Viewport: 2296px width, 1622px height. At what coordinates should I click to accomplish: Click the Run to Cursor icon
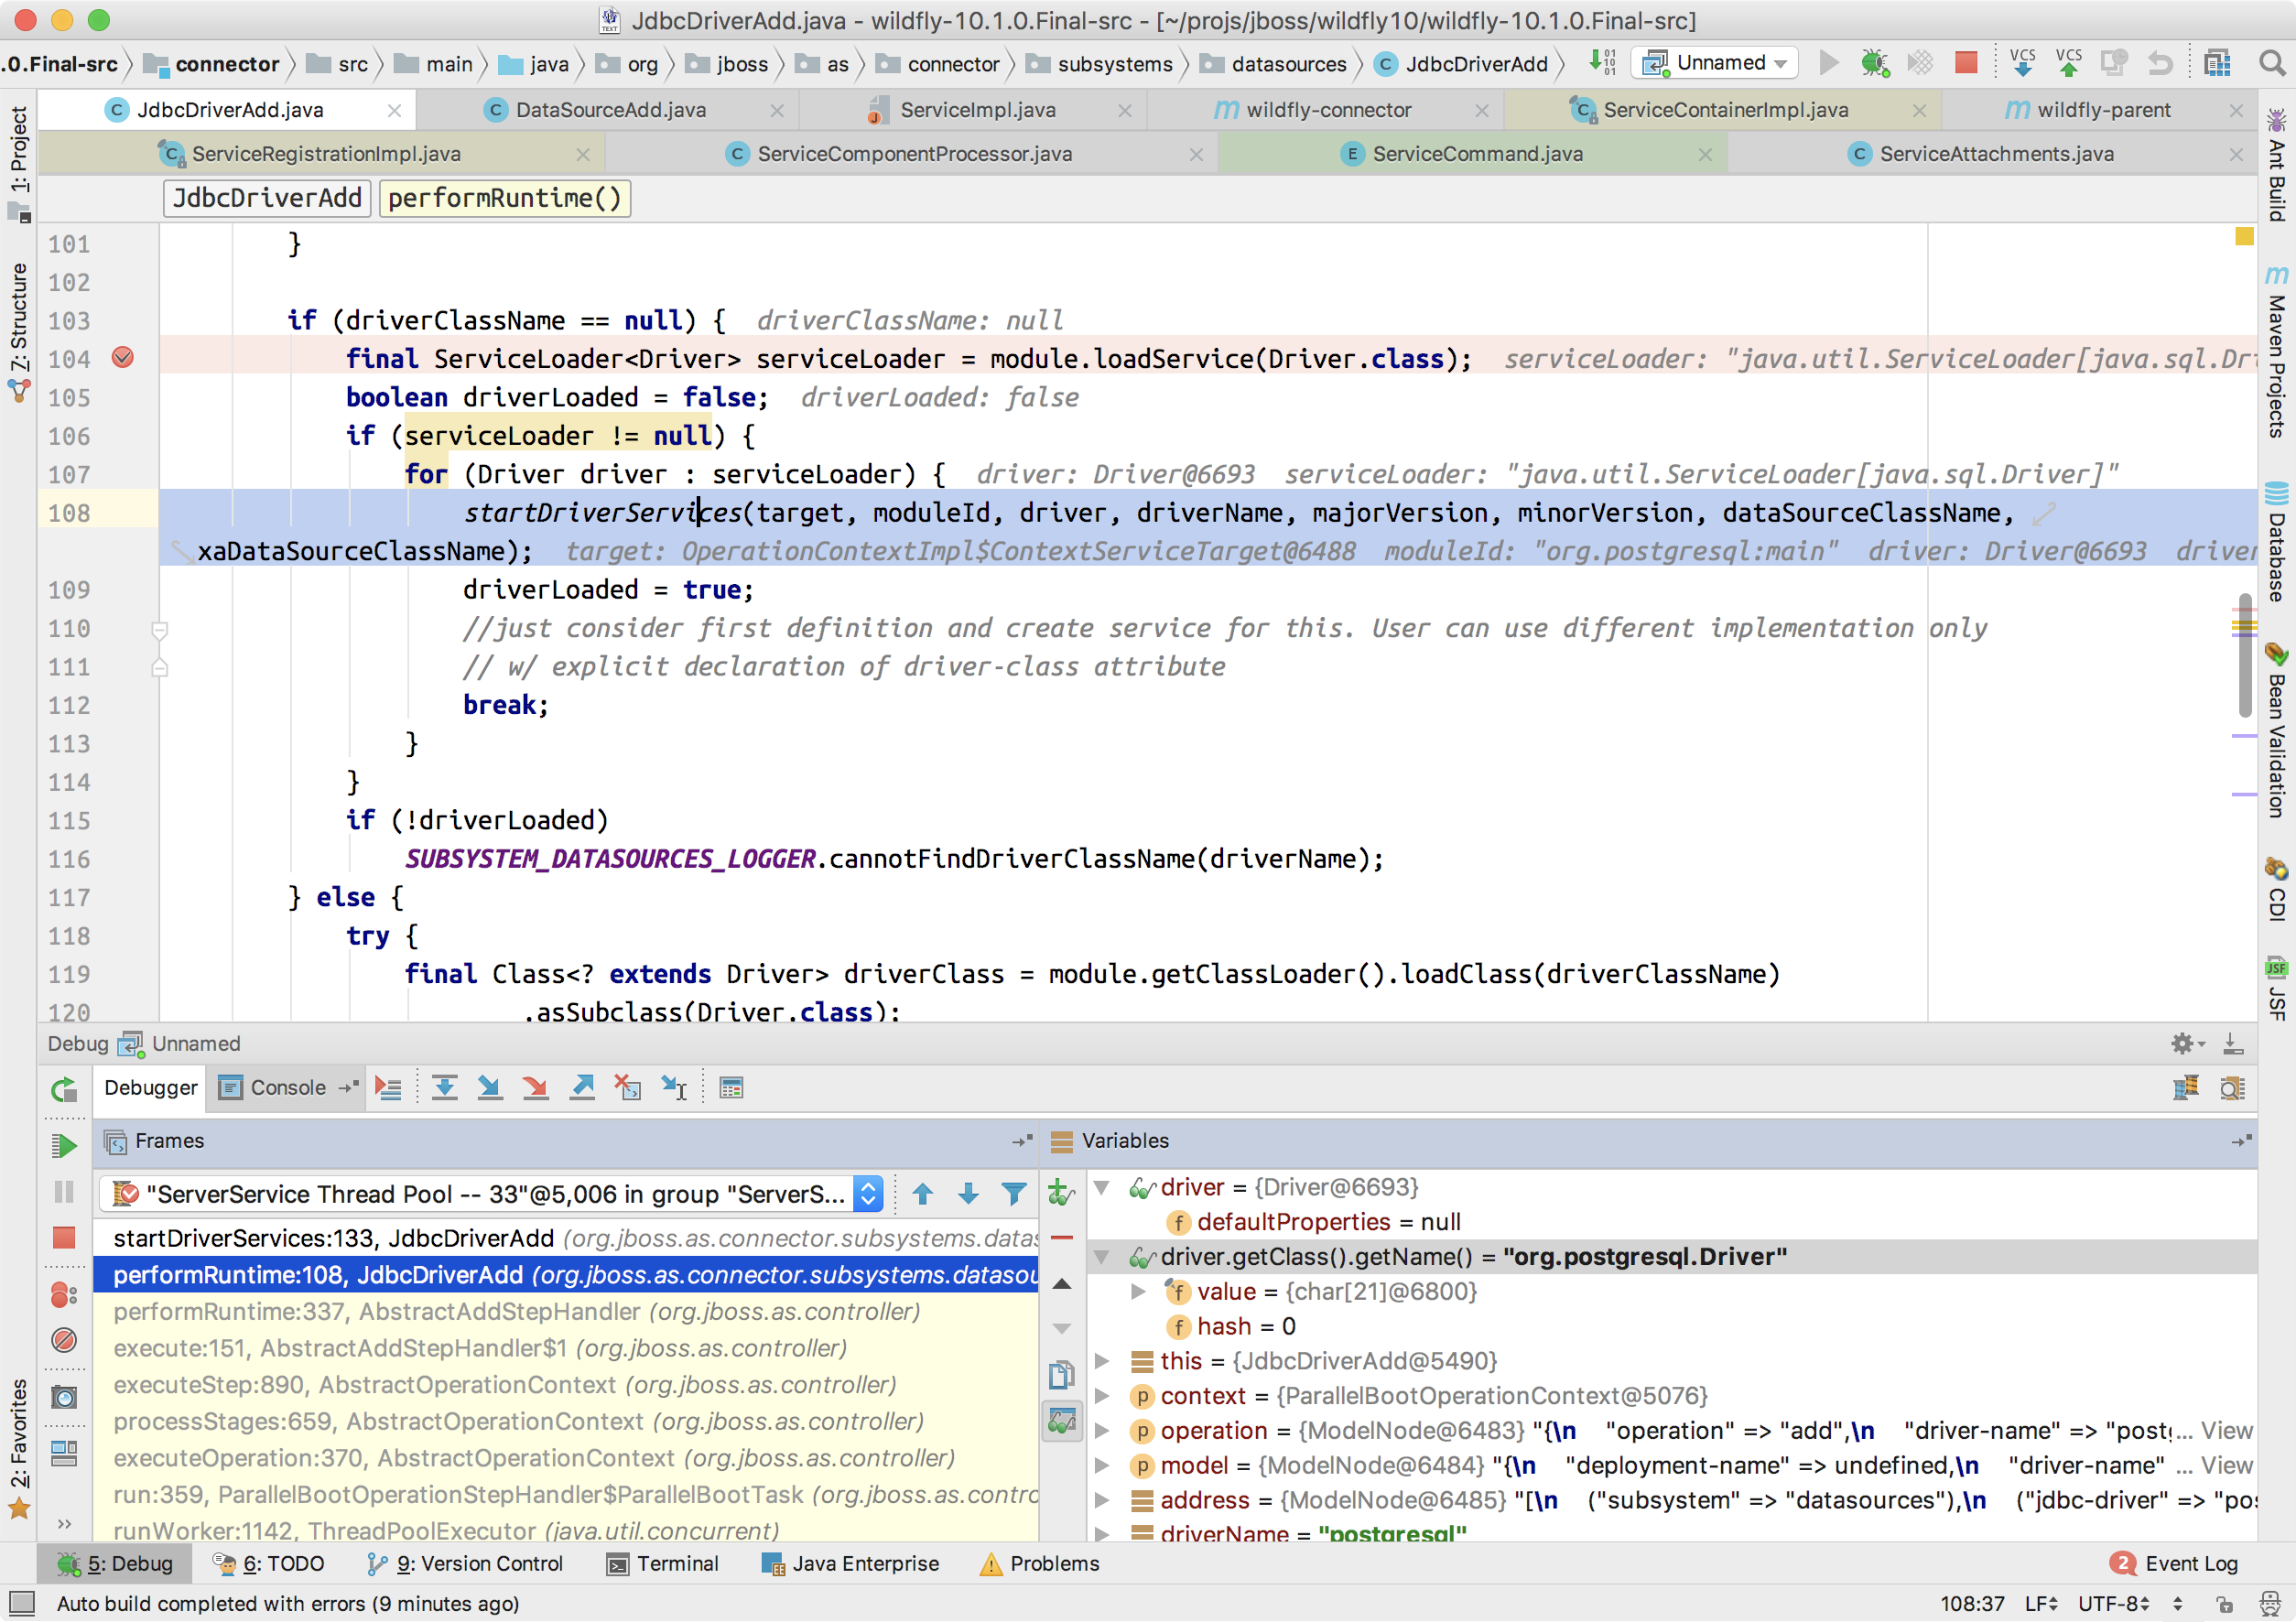674,1088
